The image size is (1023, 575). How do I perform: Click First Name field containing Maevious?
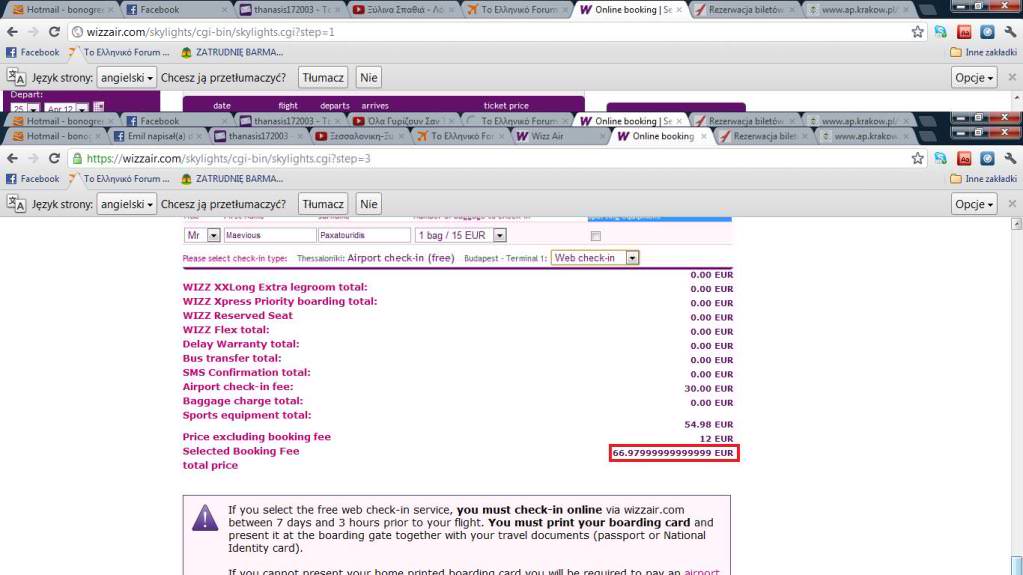(270, 235)
